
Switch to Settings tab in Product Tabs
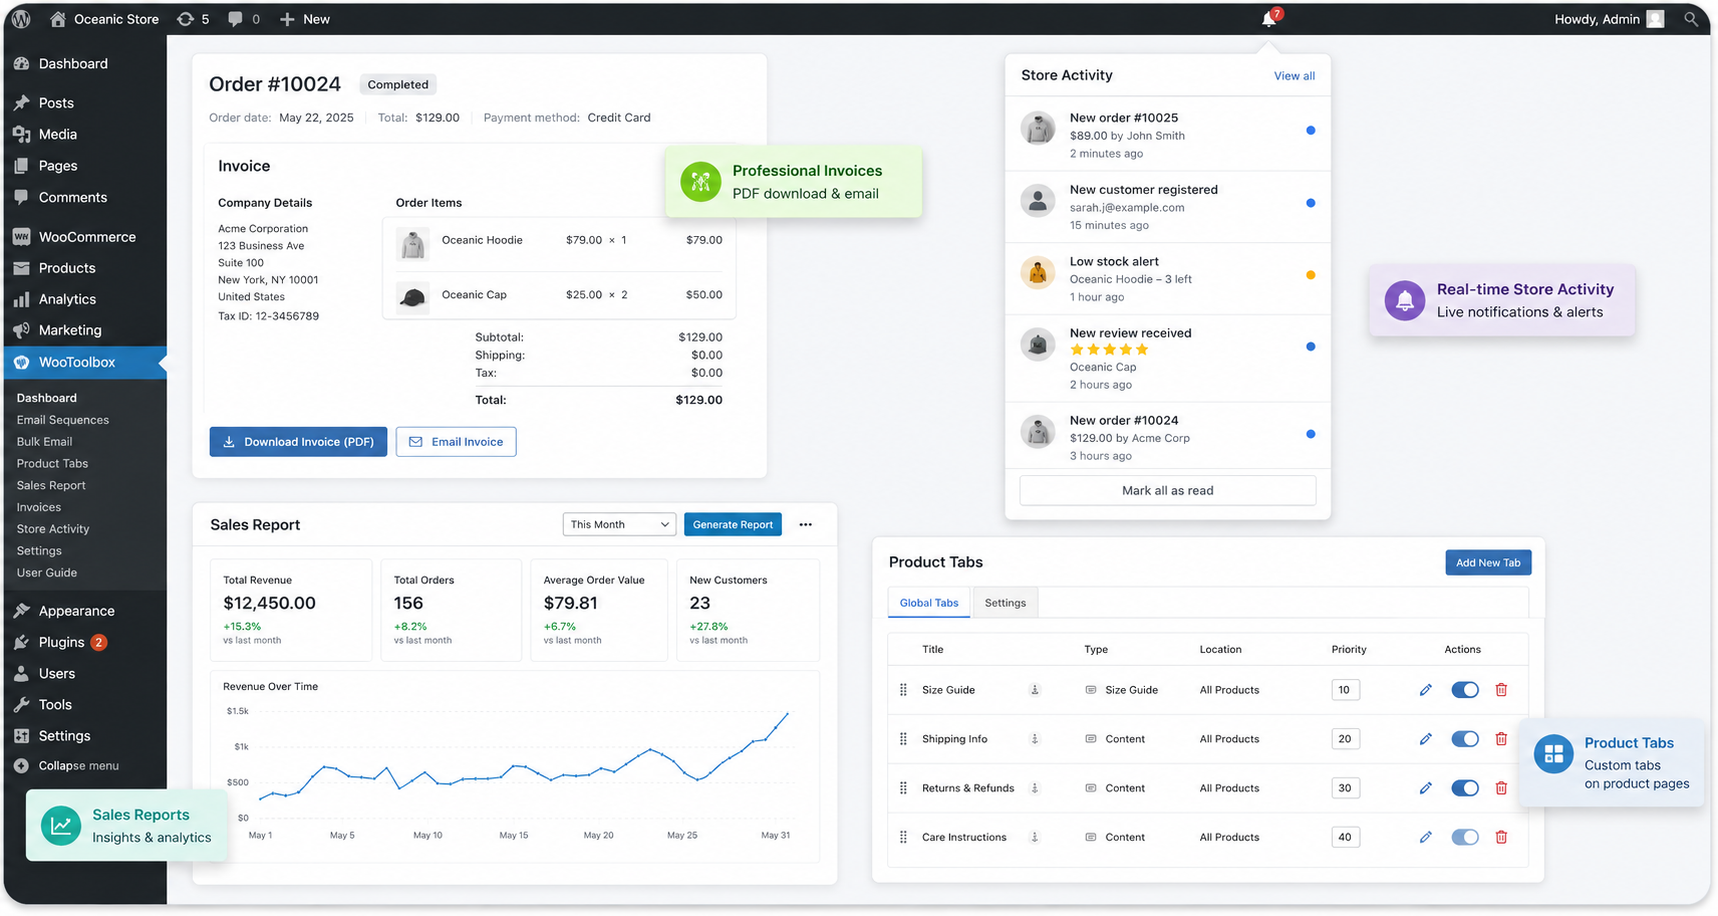click(1005, 603)
